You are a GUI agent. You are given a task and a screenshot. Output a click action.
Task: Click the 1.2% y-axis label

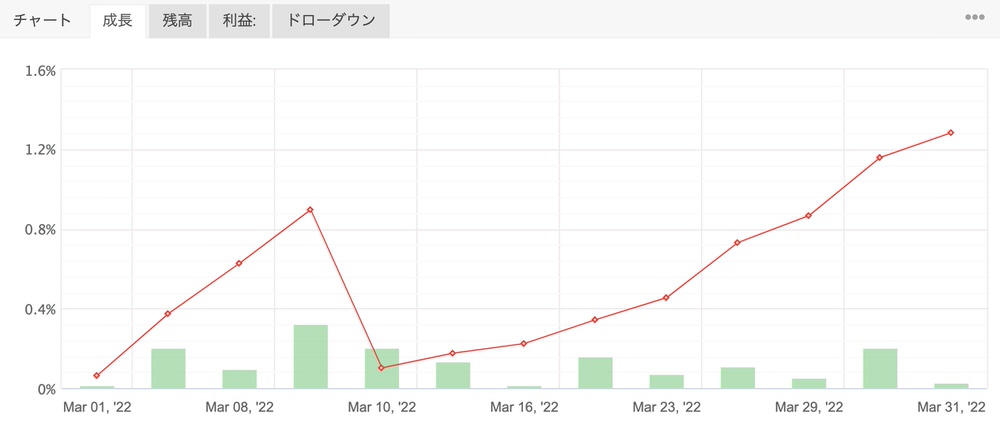(40, 150)
